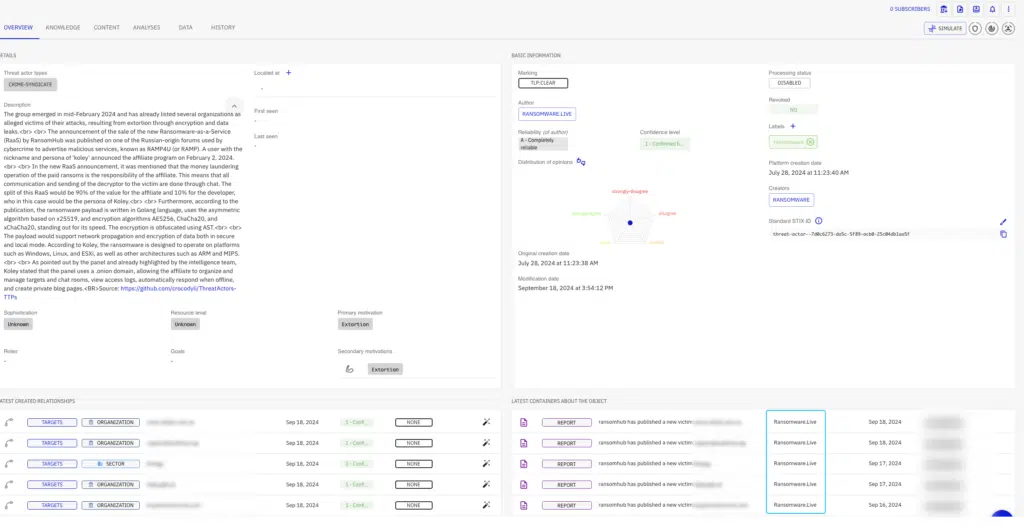The width and height of the screenshot is (1024, 527).
Task: View the History tab
Action: click(223, 27)
